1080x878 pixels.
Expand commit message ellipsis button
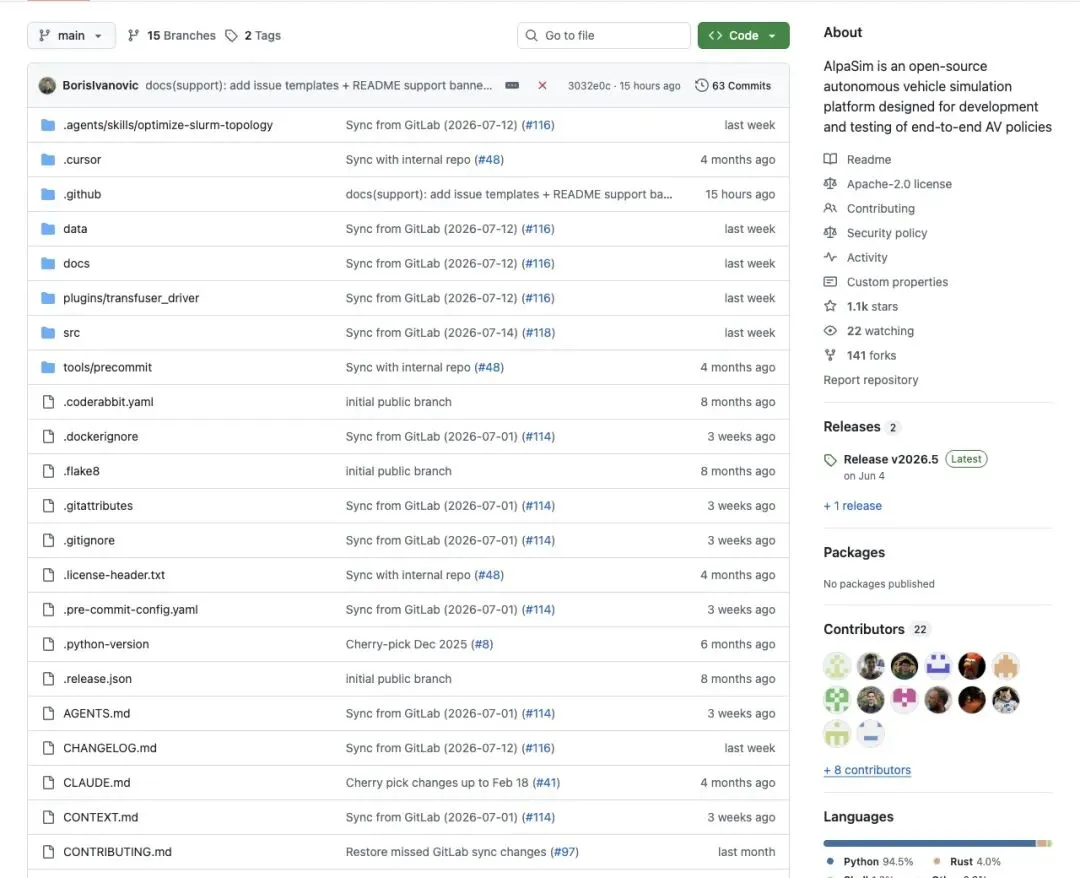tap(512, 85)
